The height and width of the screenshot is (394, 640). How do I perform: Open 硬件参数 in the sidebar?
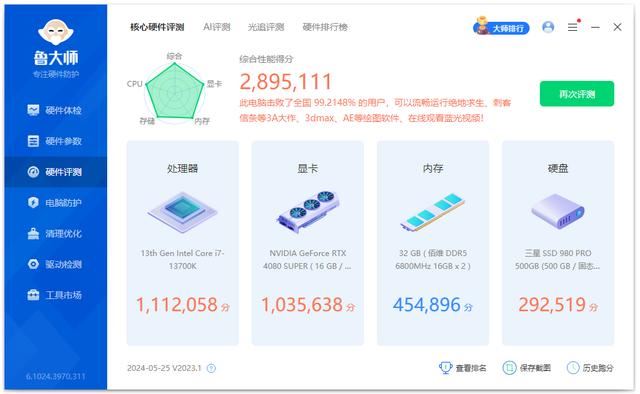coord(55,141)
